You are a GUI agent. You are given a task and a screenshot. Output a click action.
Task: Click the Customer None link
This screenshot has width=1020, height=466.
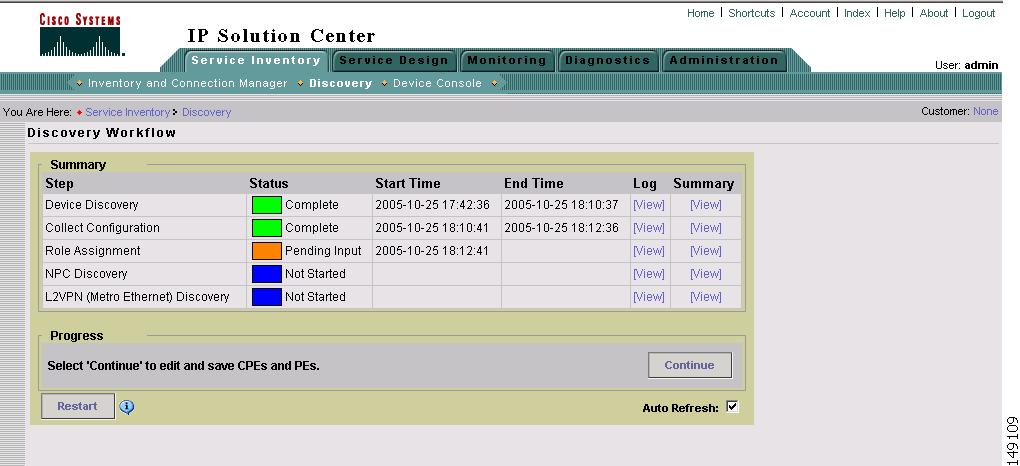(x=986, y=111)
